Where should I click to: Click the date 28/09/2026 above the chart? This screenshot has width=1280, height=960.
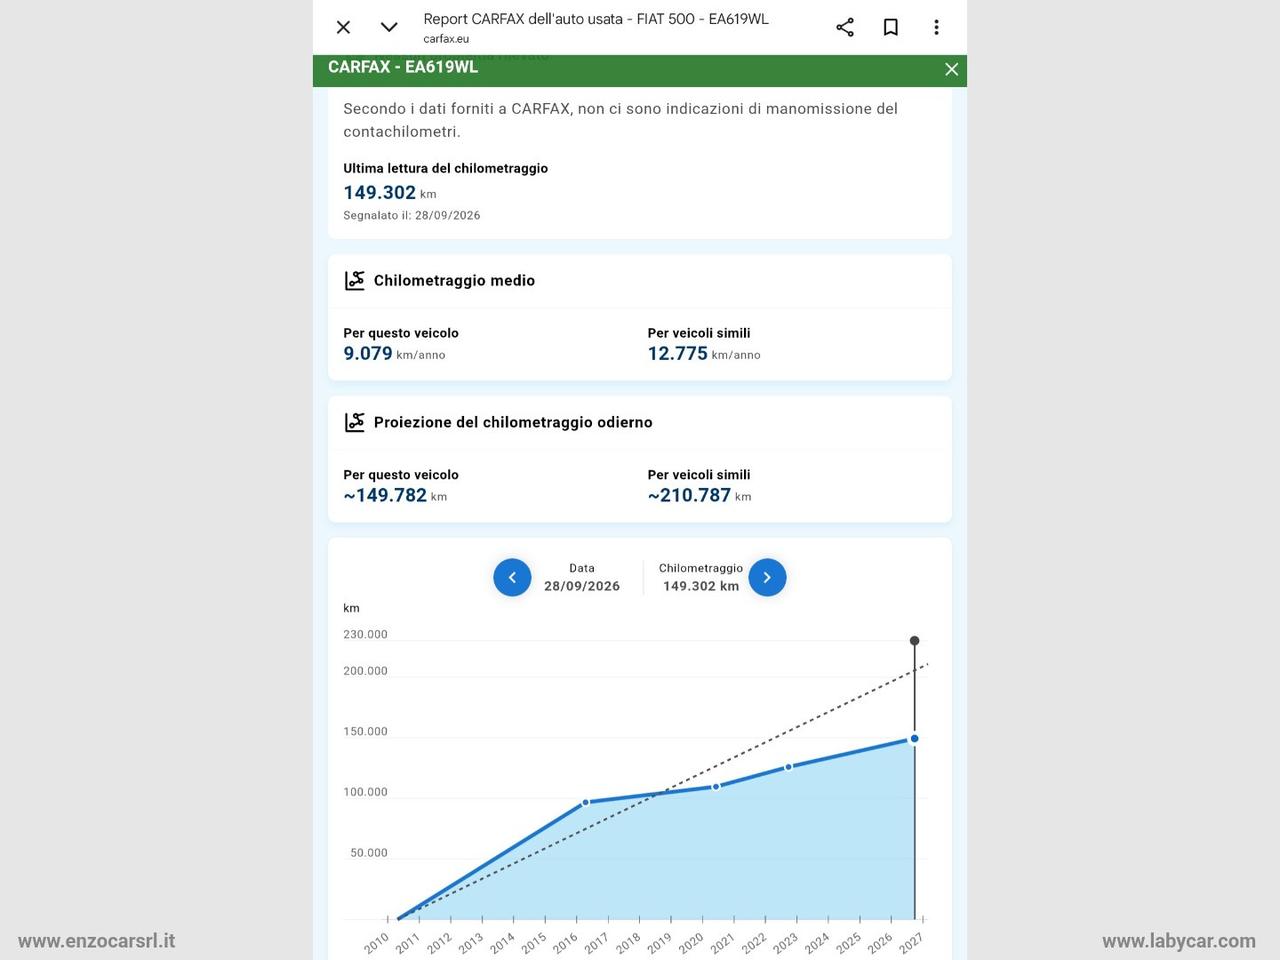(582, 586)
